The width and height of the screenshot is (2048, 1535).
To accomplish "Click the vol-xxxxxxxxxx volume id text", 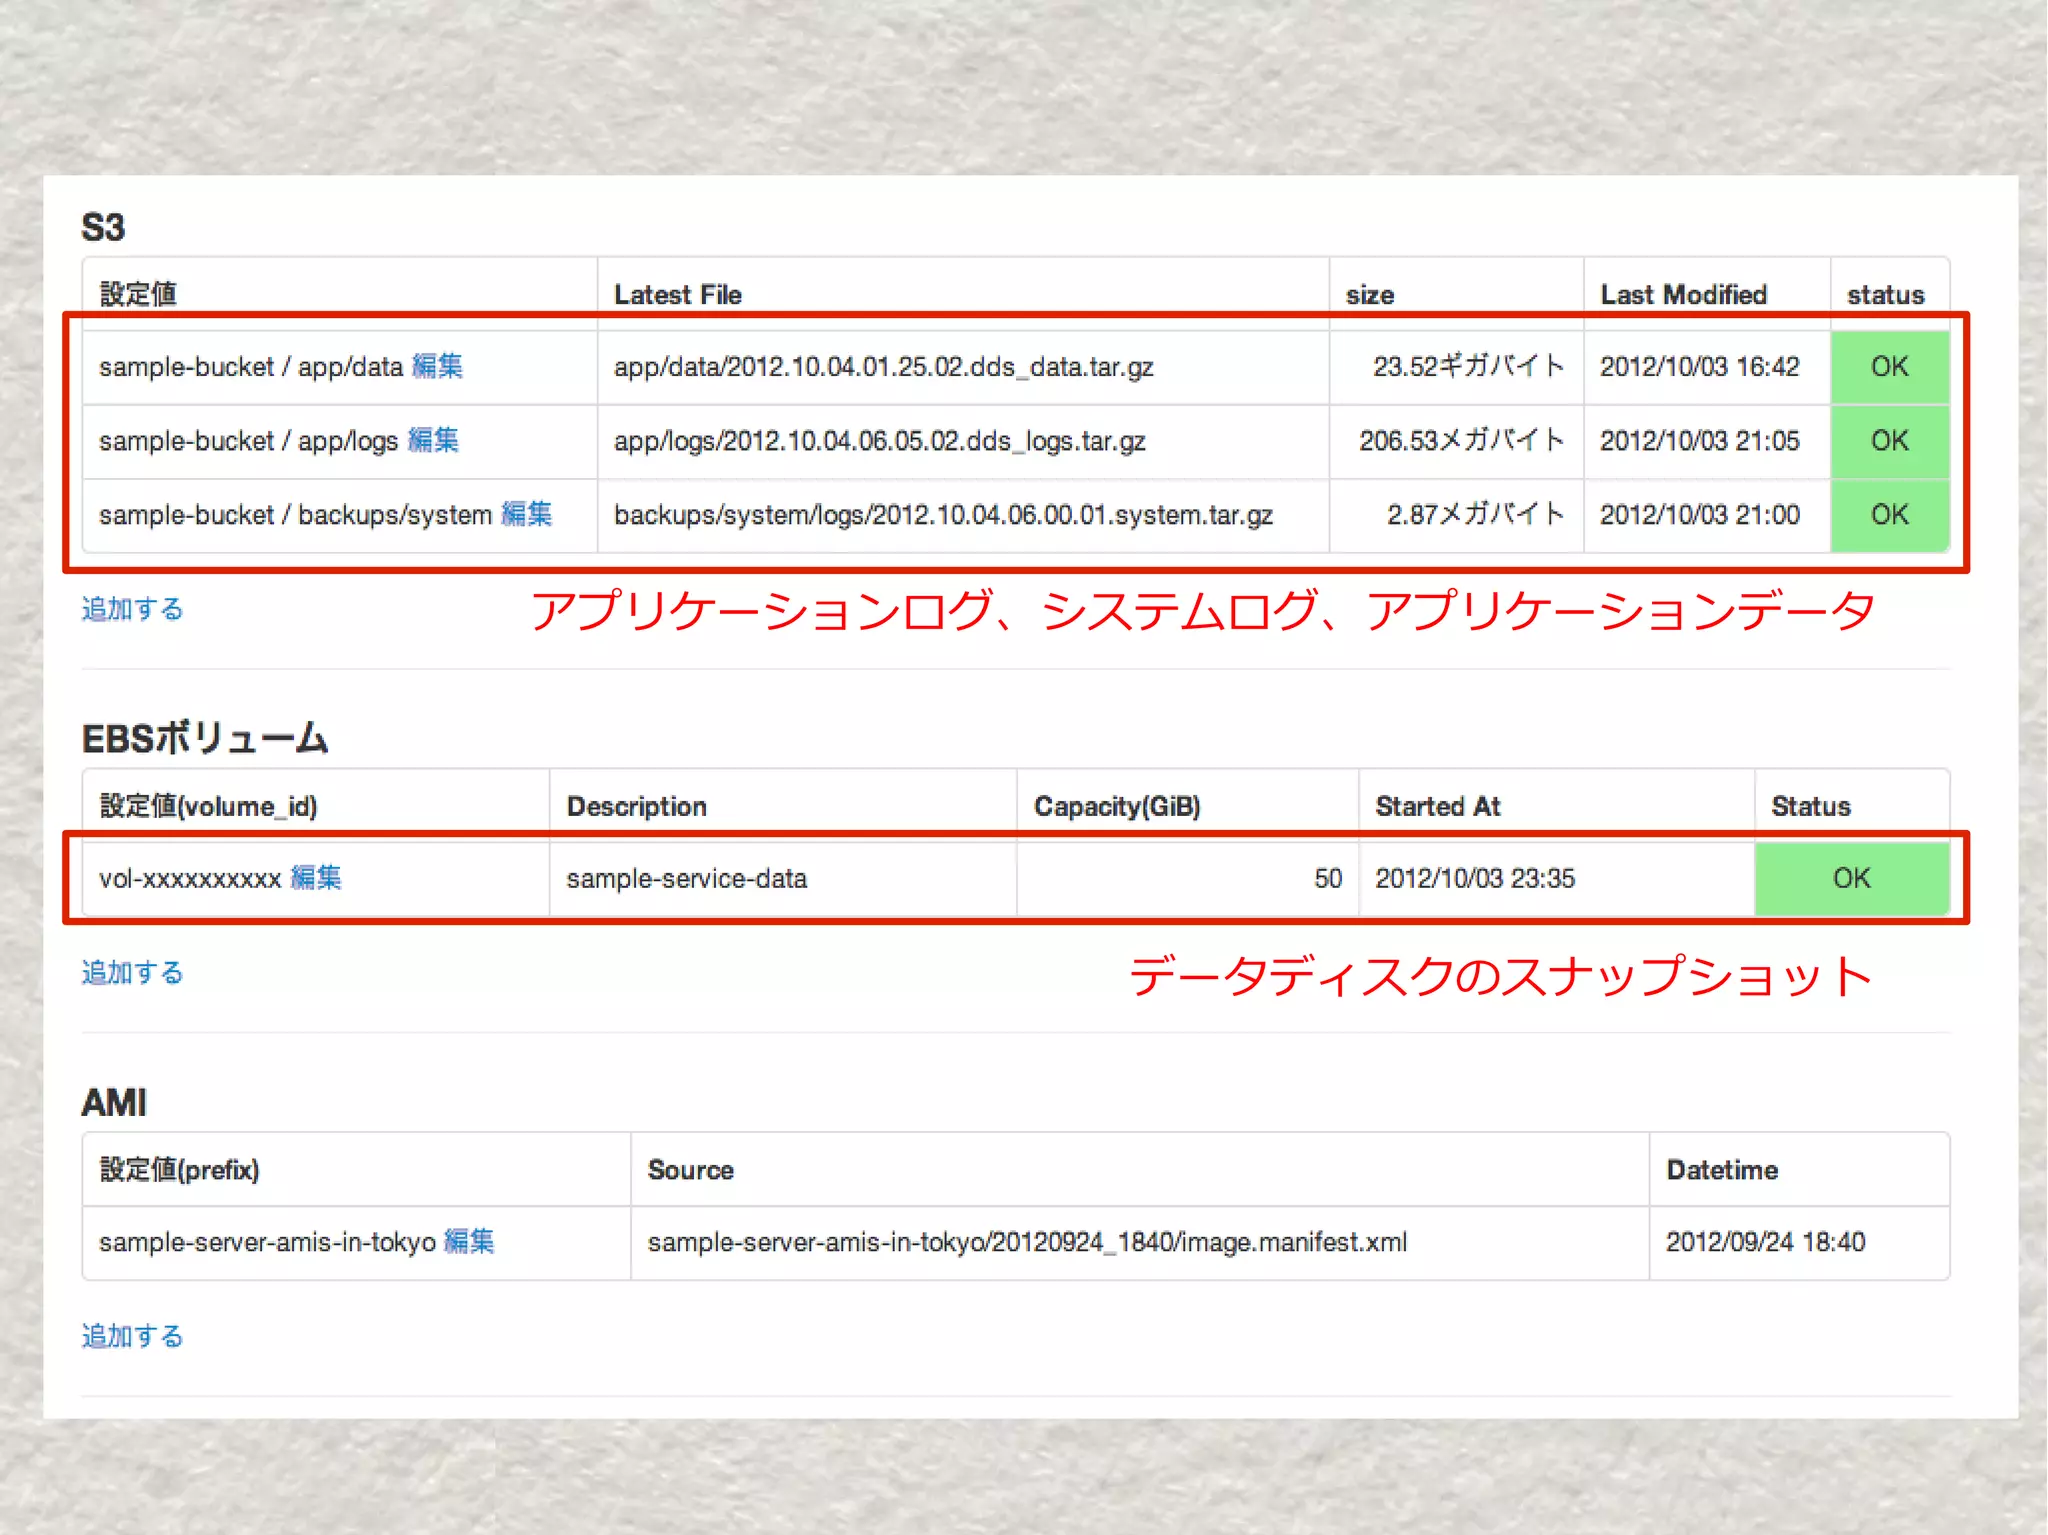I will (x=190, y=879).
